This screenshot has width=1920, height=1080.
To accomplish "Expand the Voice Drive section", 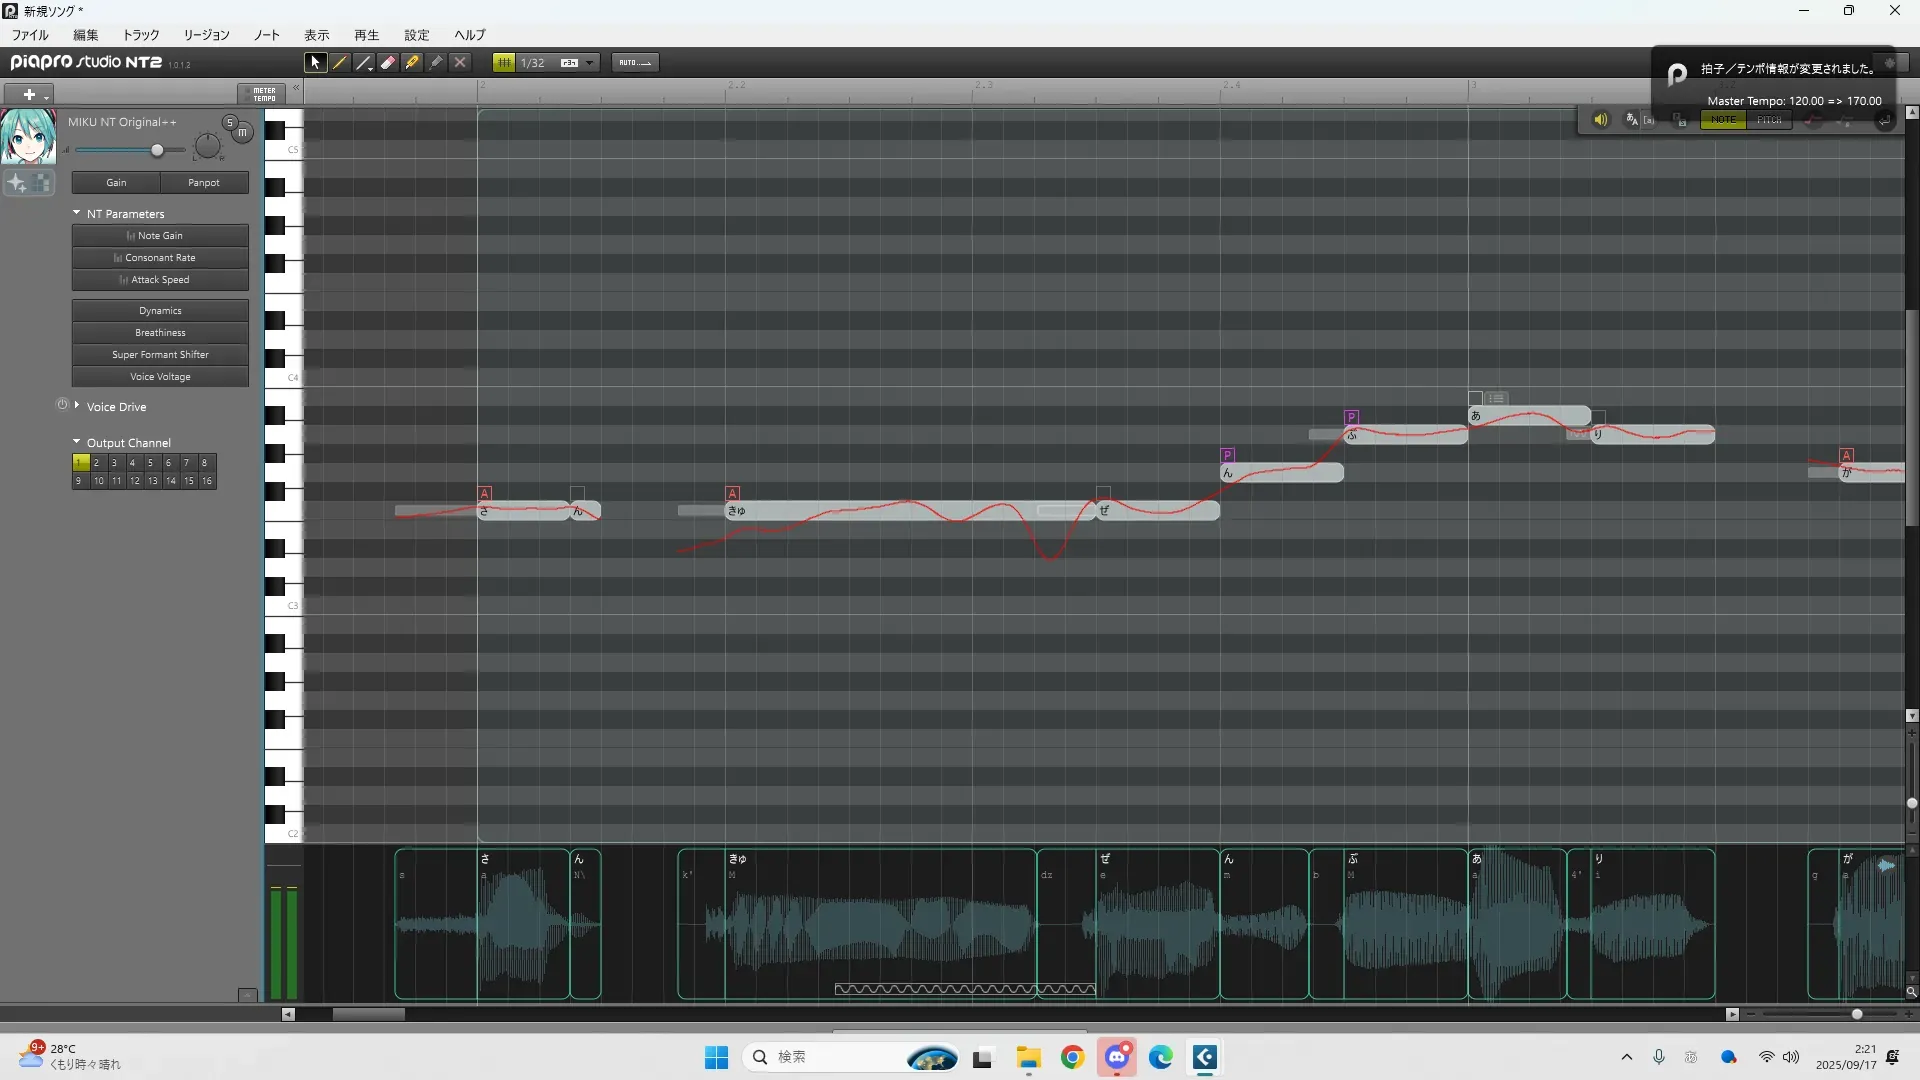I will pos(76,406).
